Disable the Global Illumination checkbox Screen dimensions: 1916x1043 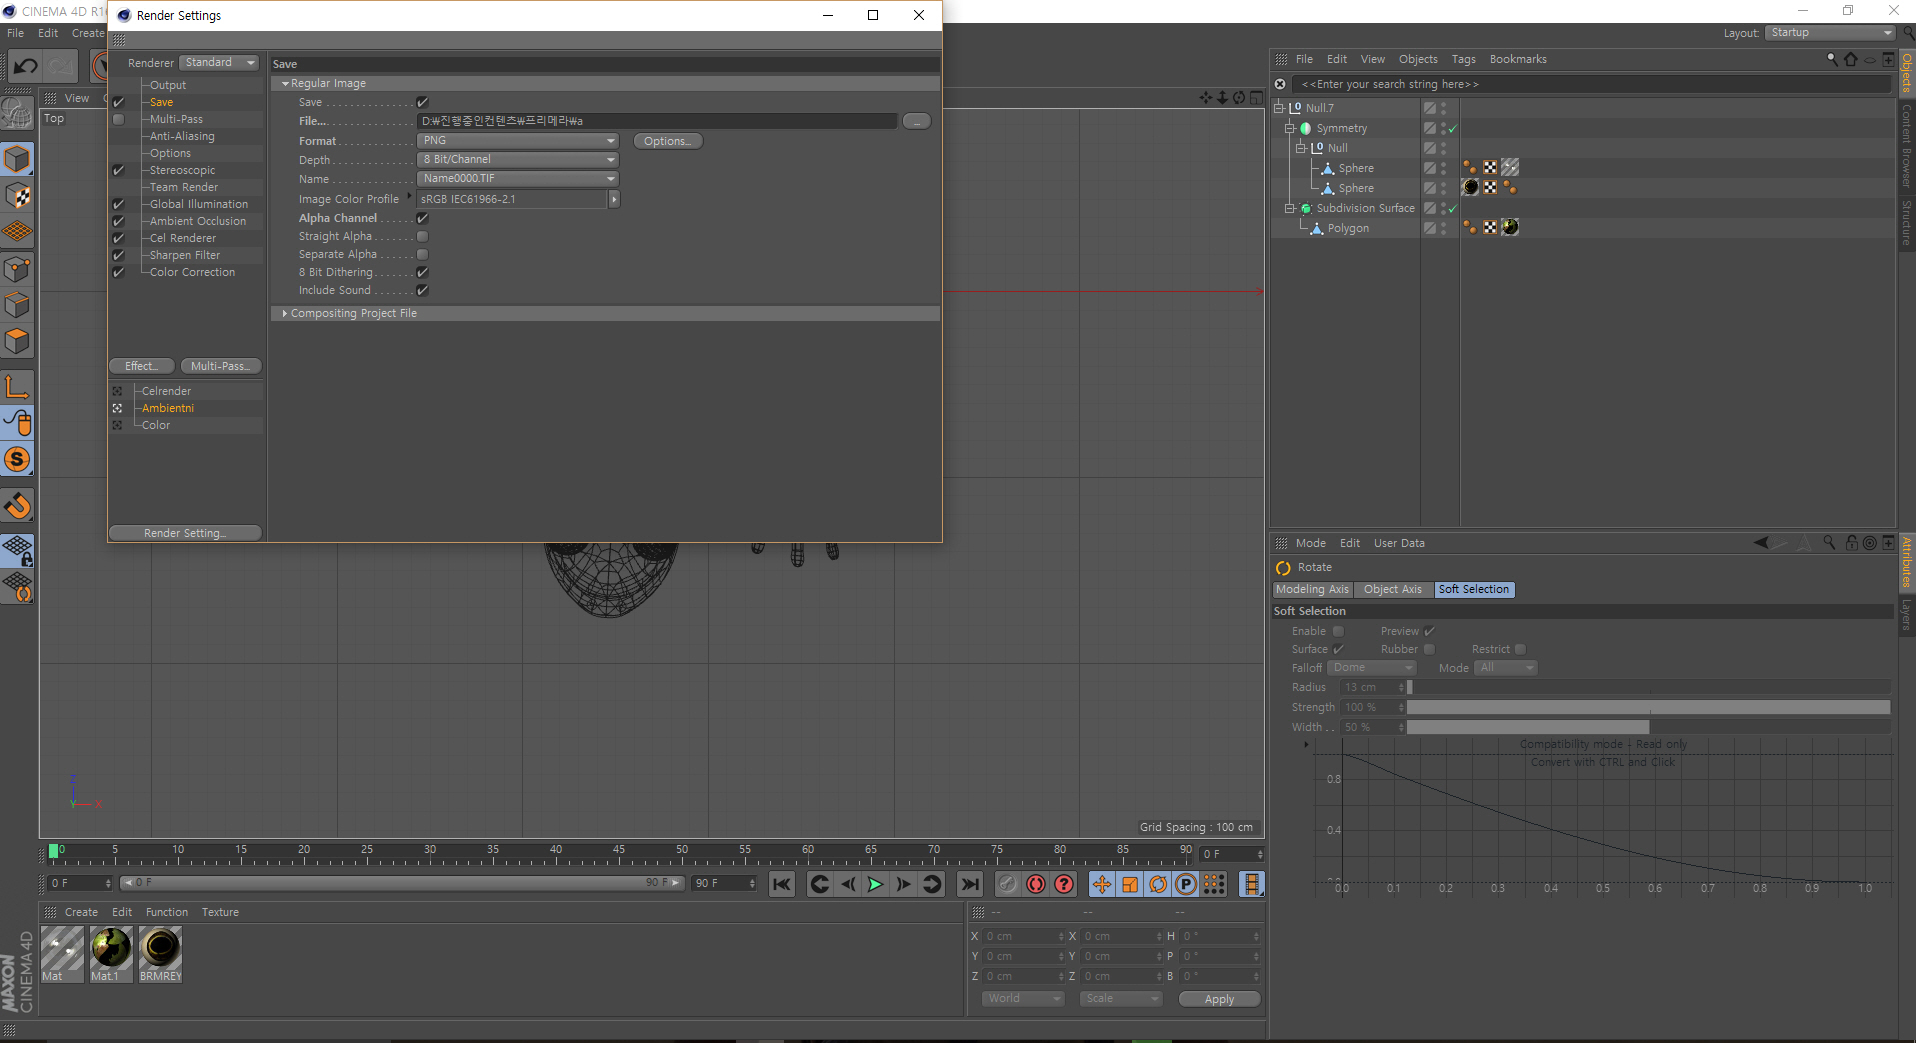(x=118, y=204)
